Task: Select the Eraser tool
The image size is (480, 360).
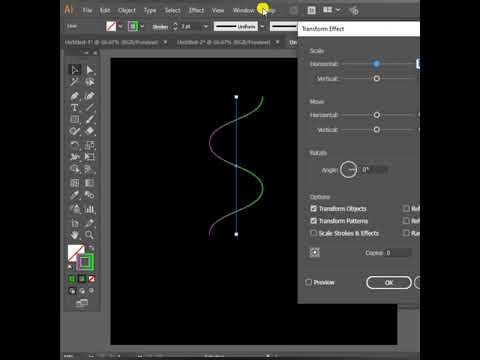Action: pyautogui.click(x=90, y=131)
